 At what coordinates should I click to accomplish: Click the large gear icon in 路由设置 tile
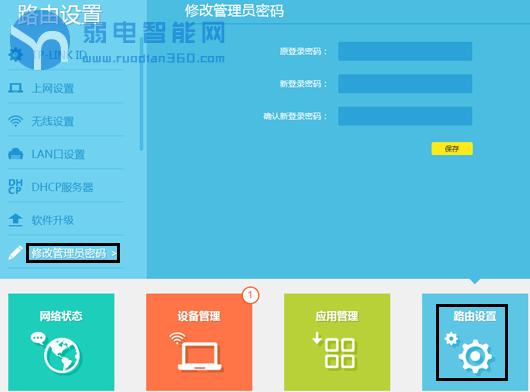475,356
